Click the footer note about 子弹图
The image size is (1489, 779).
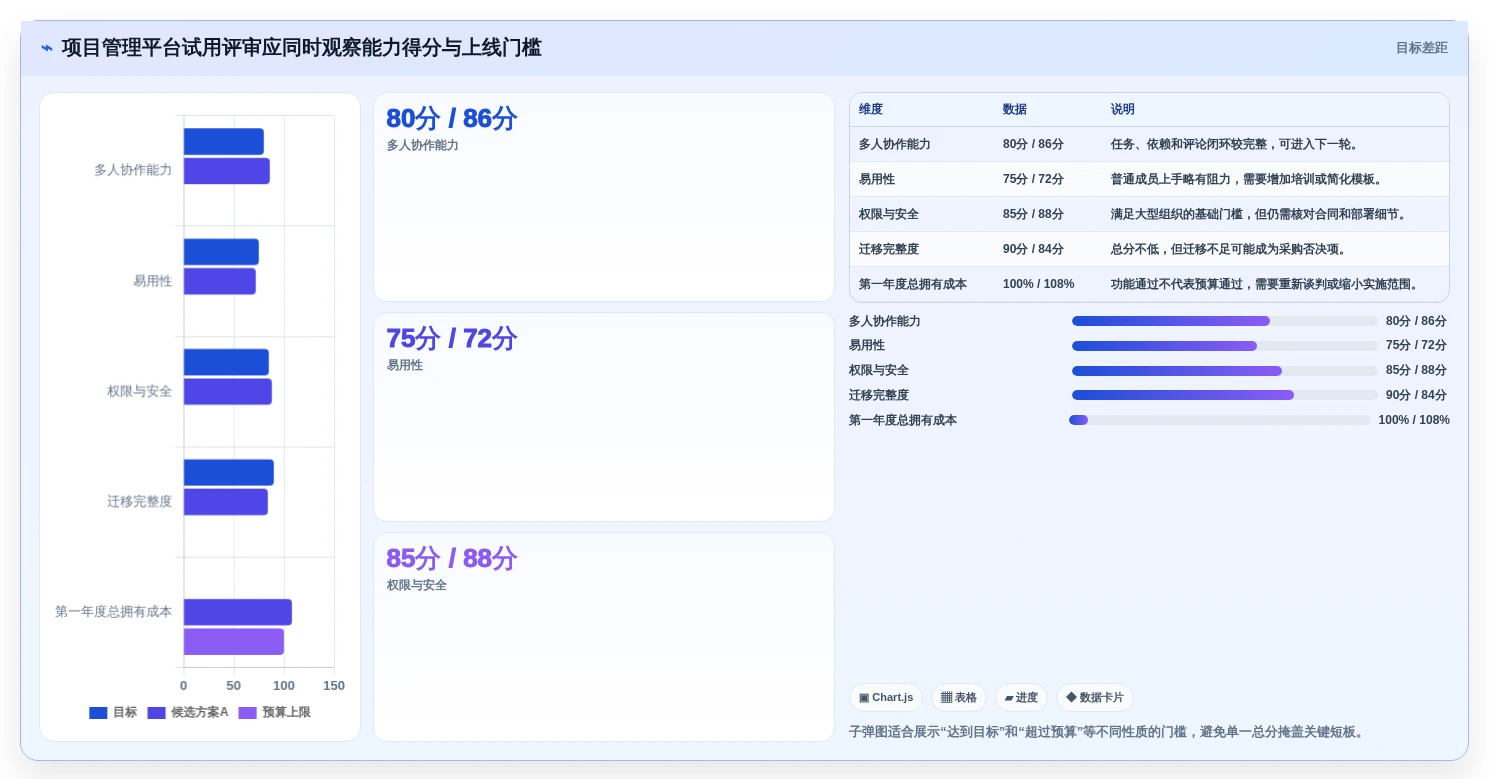pyautogui.click(x=1107, y=732)
